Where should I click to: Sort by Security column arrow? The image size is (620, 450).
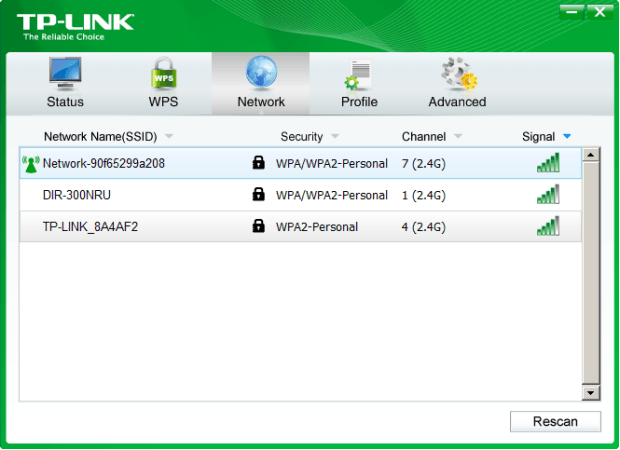335,136
